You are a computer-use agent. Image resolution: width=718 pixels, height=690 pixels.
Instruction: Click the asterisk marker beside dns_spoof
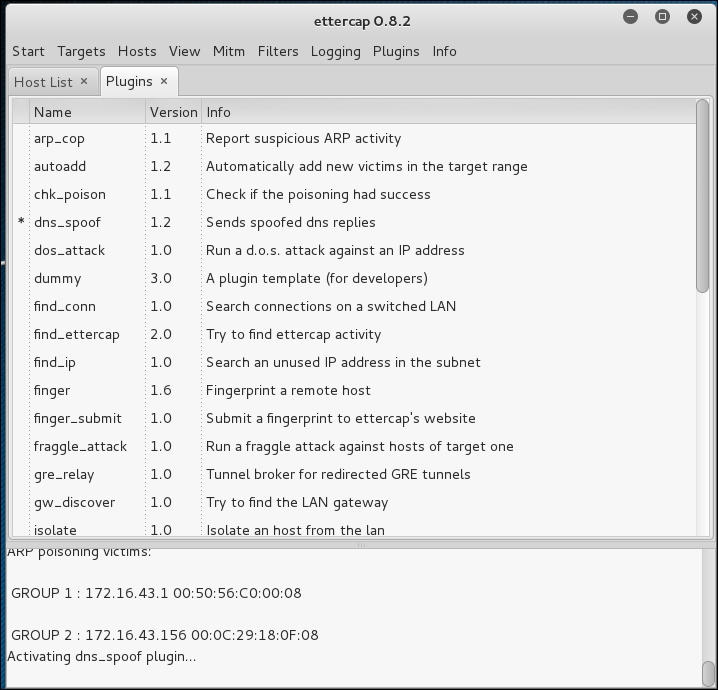point(21,222)
